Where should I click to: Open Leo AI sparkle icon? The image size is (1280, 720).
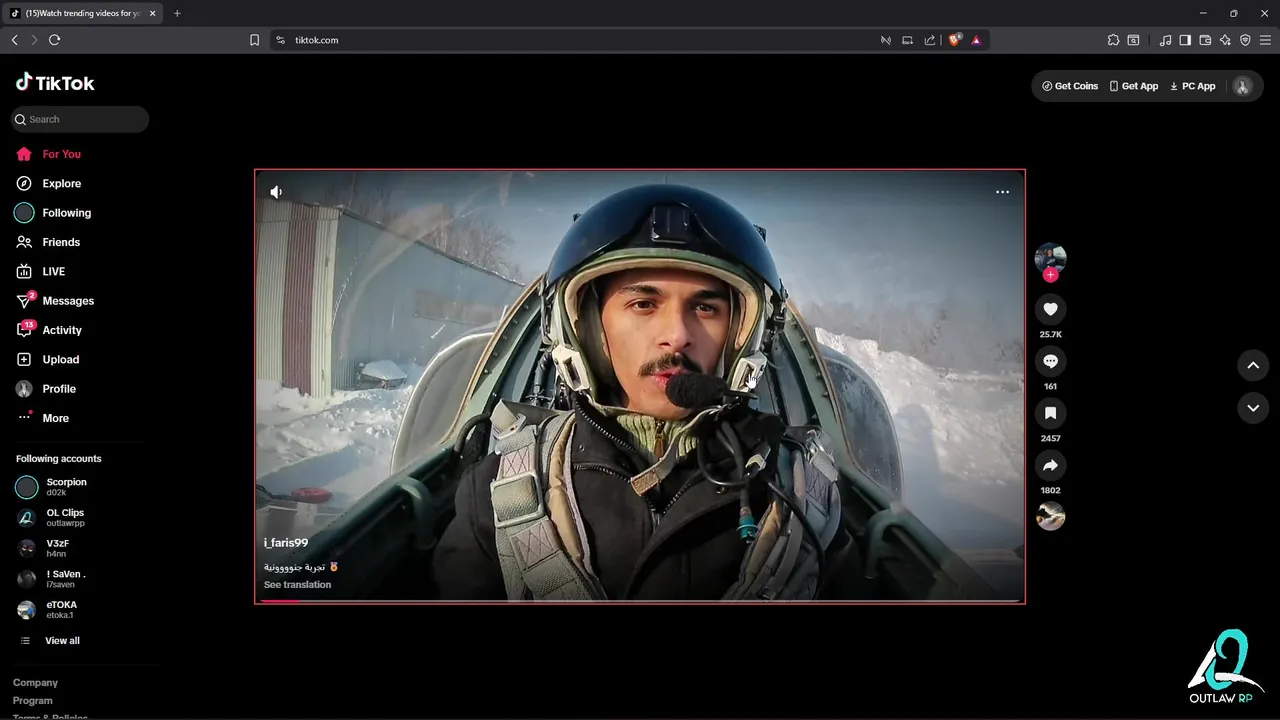coord(1225,40)
